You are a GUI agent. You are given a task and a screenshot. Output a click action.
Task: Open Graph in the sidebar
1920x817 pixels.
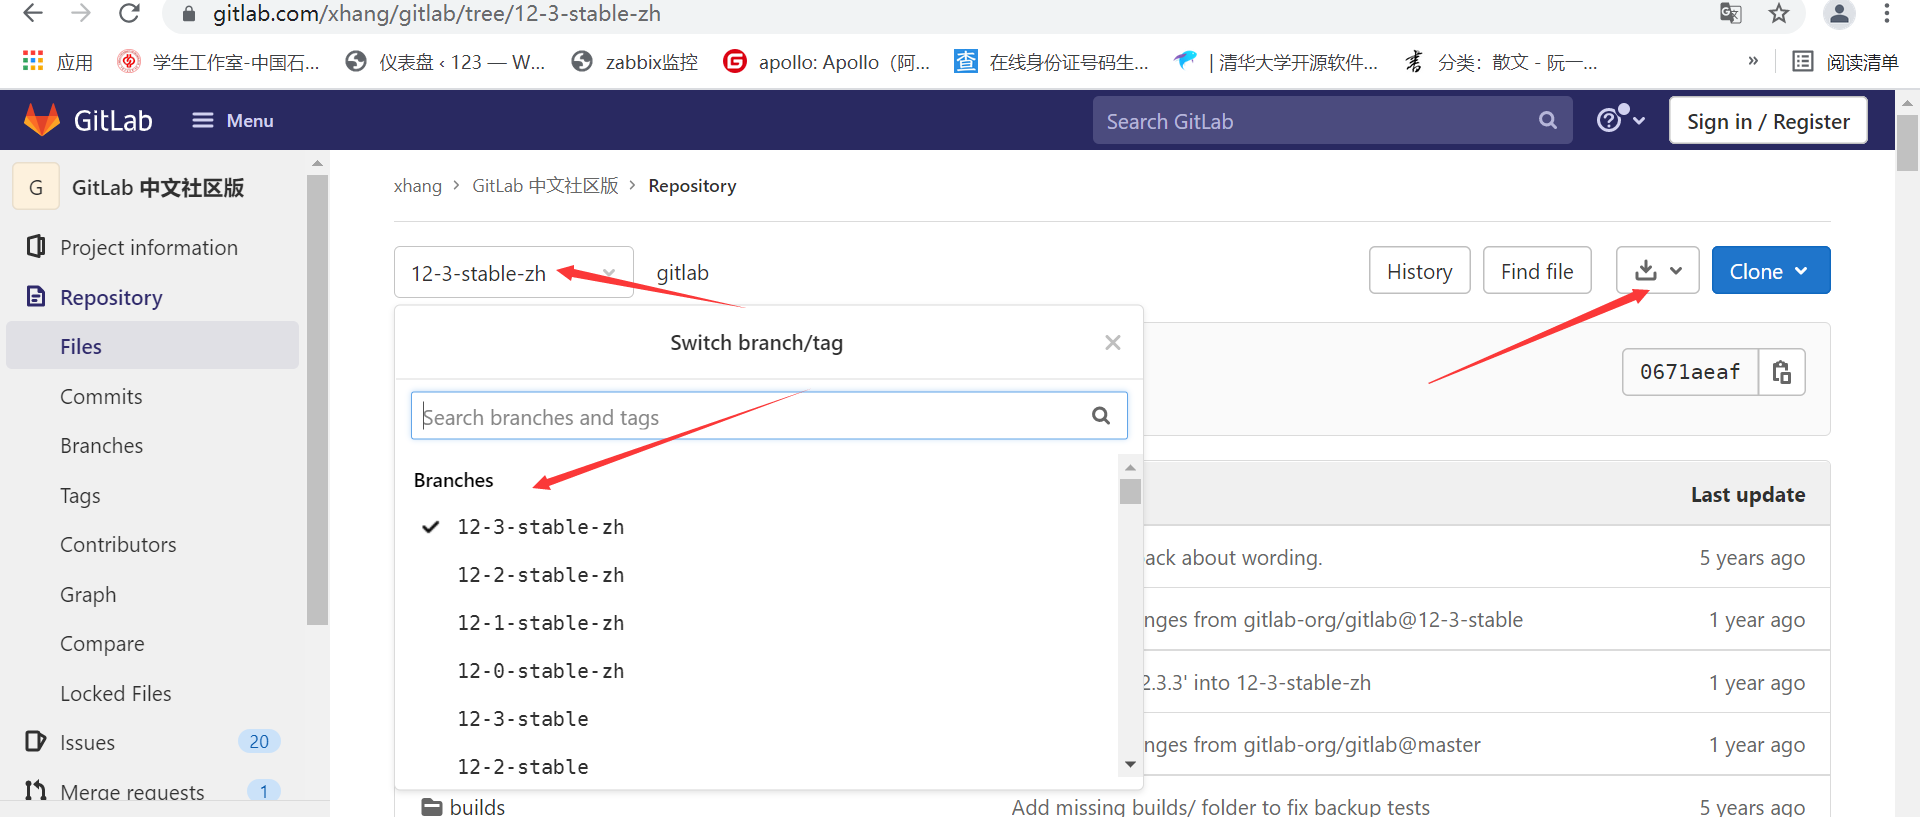pyautogui.click(x=88, y=594)
